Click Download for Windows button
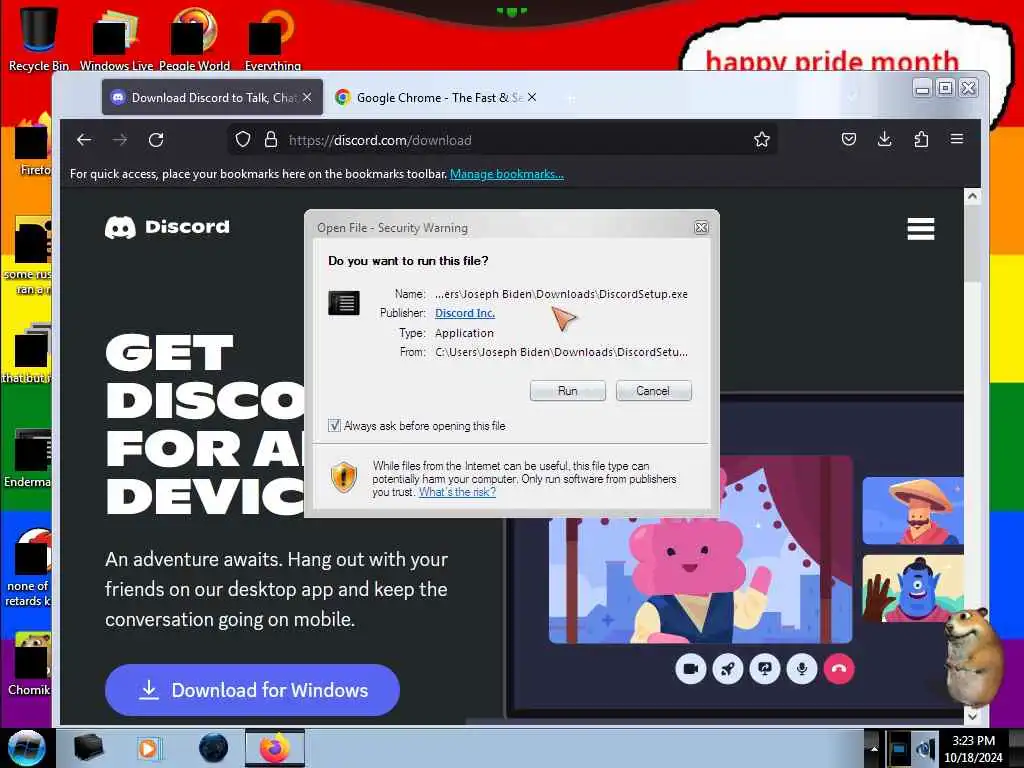The image size is (1024, 768). point(252,690)
